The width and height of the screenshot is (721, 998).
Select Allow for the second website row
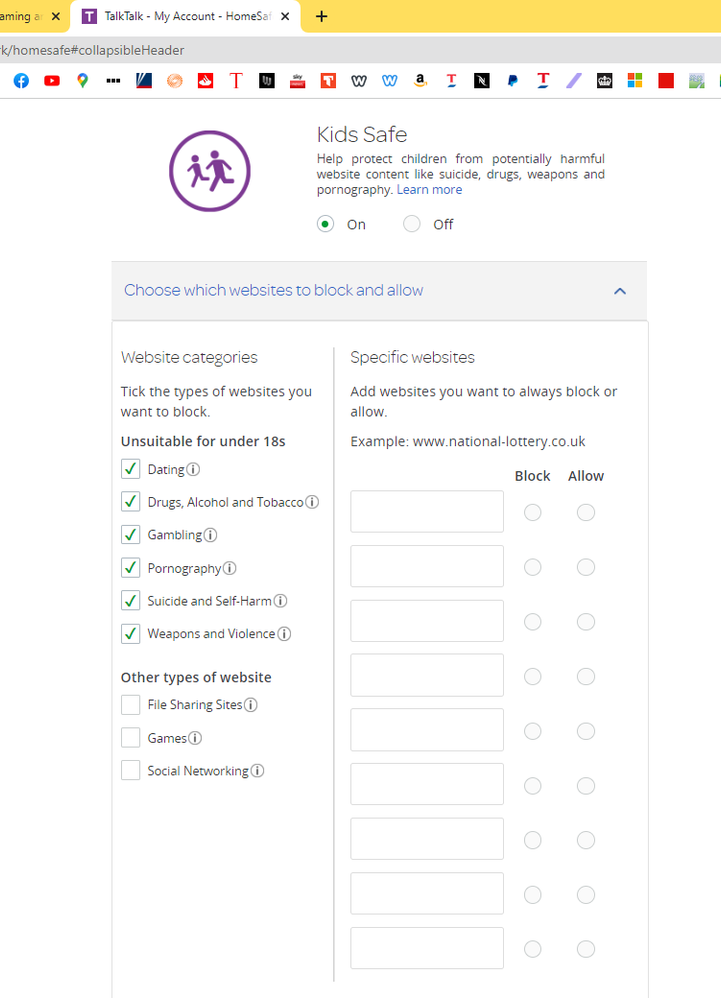click(586, 567)
